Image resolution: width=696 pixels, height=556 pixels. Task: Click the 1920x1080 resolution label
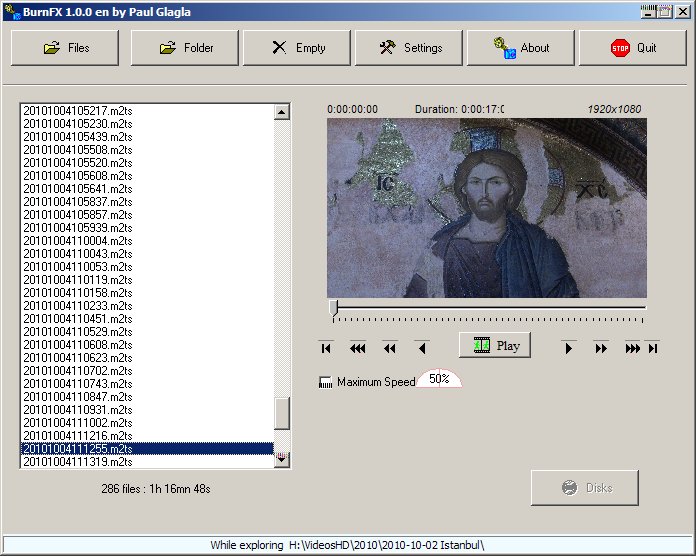point(614,109)
